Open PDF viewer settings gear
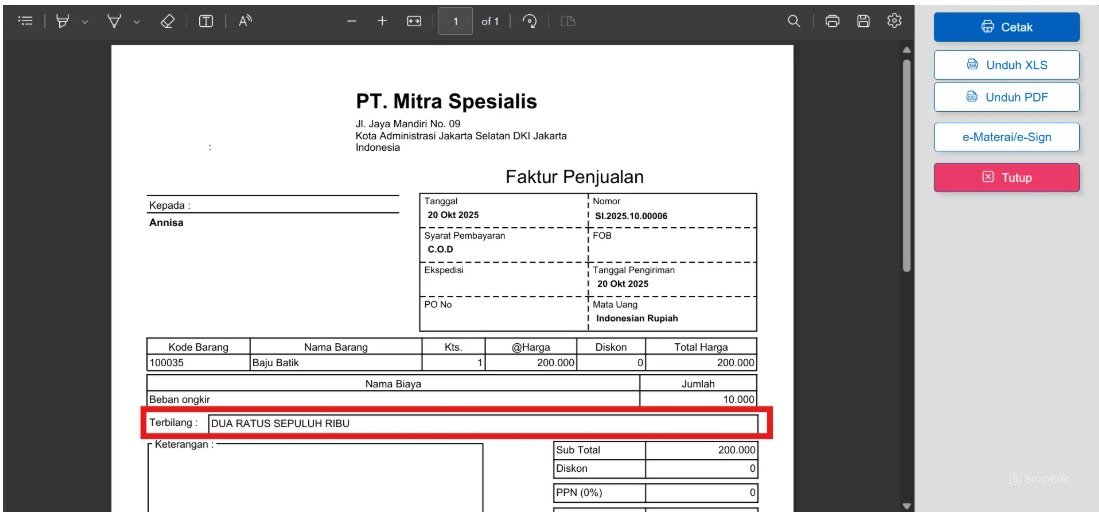 point(894,21)
